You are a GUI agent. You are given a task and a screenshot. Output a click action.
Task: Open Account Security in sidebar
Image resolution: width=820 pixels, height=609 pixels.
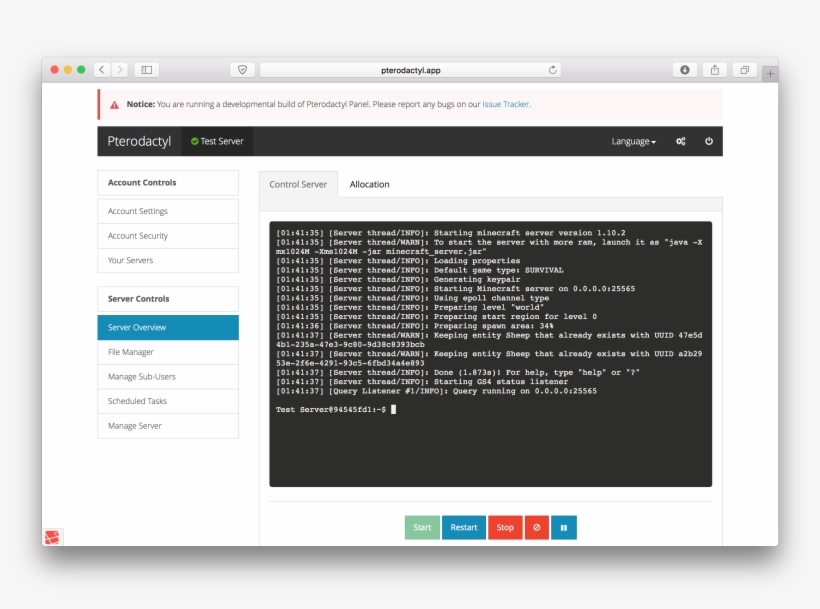tap(168, 236)
